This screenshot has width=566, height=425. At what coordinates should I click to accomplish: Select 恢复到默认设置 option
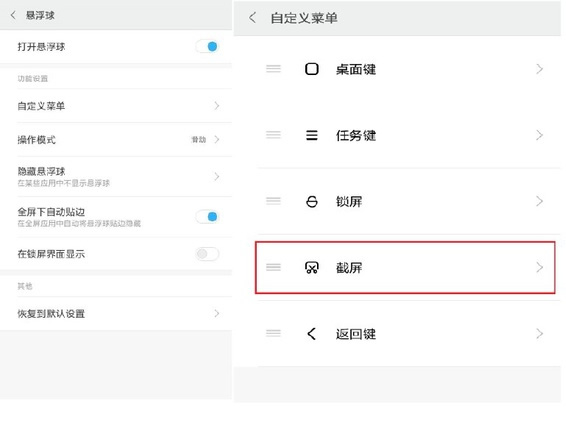click(116, 313)
